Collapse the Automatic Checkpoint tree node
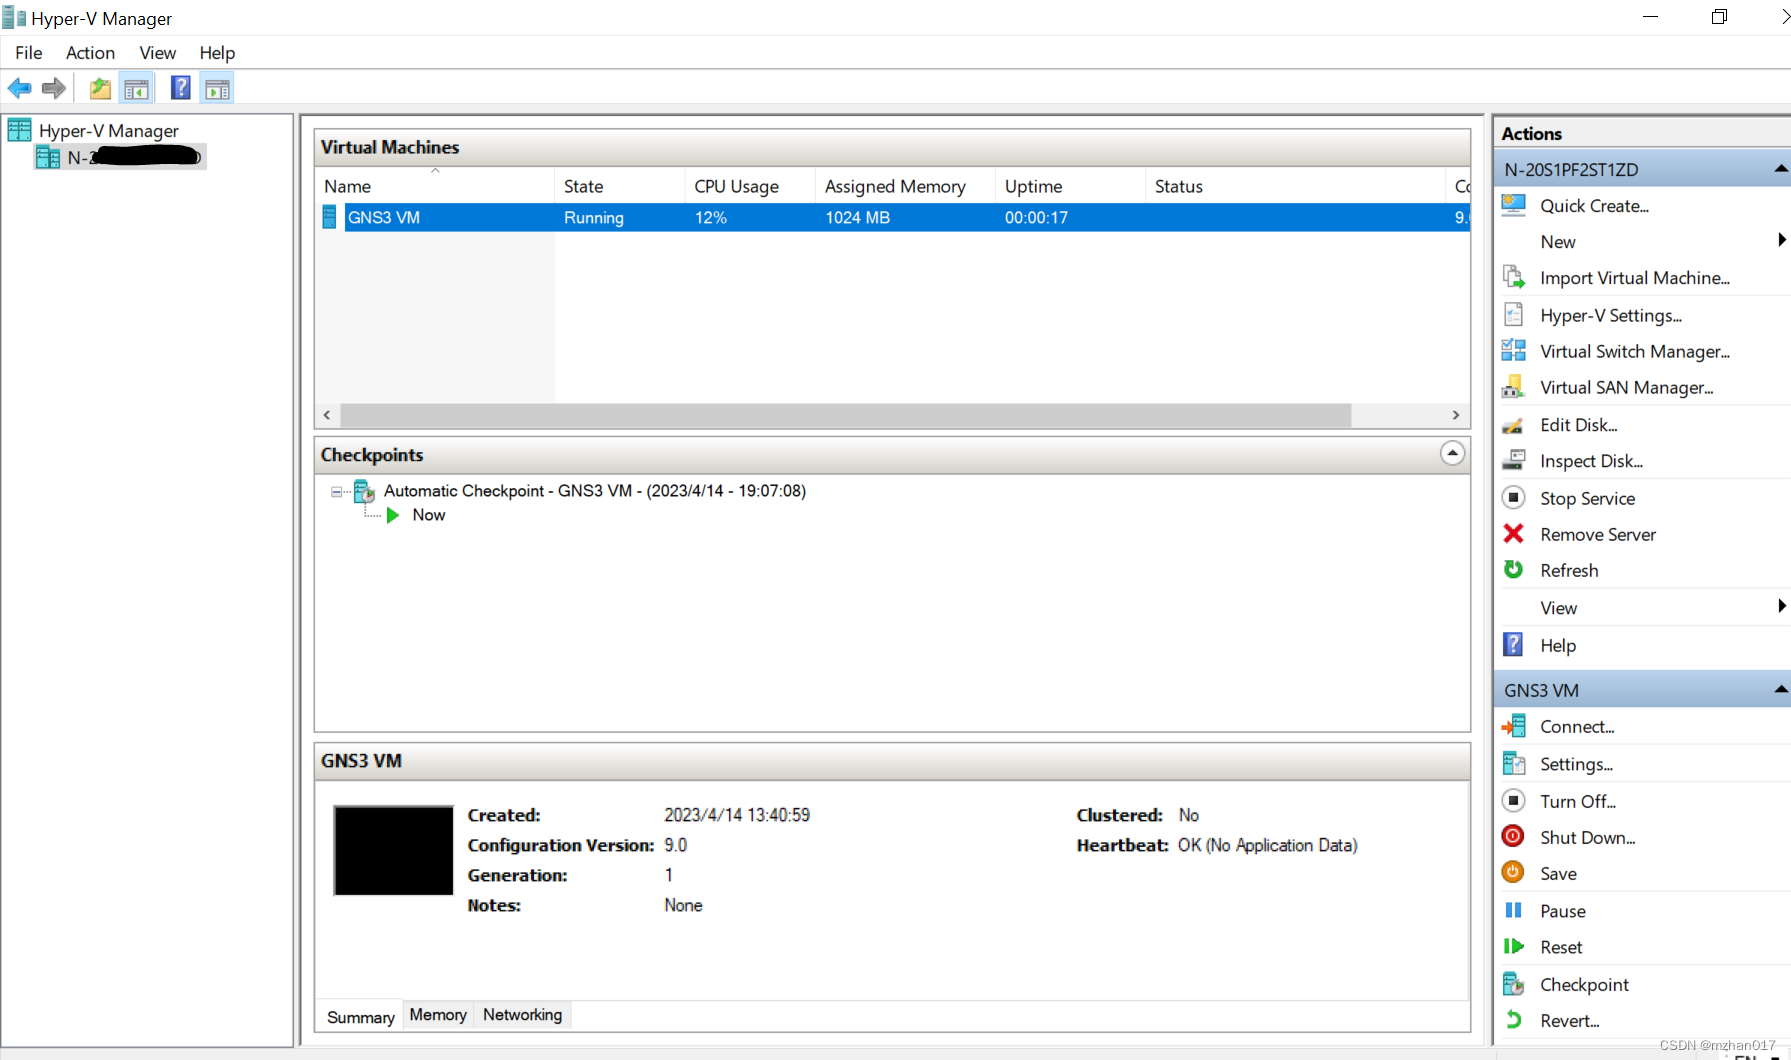This screenshot has width=1791, height=1060. pos(336,491)
